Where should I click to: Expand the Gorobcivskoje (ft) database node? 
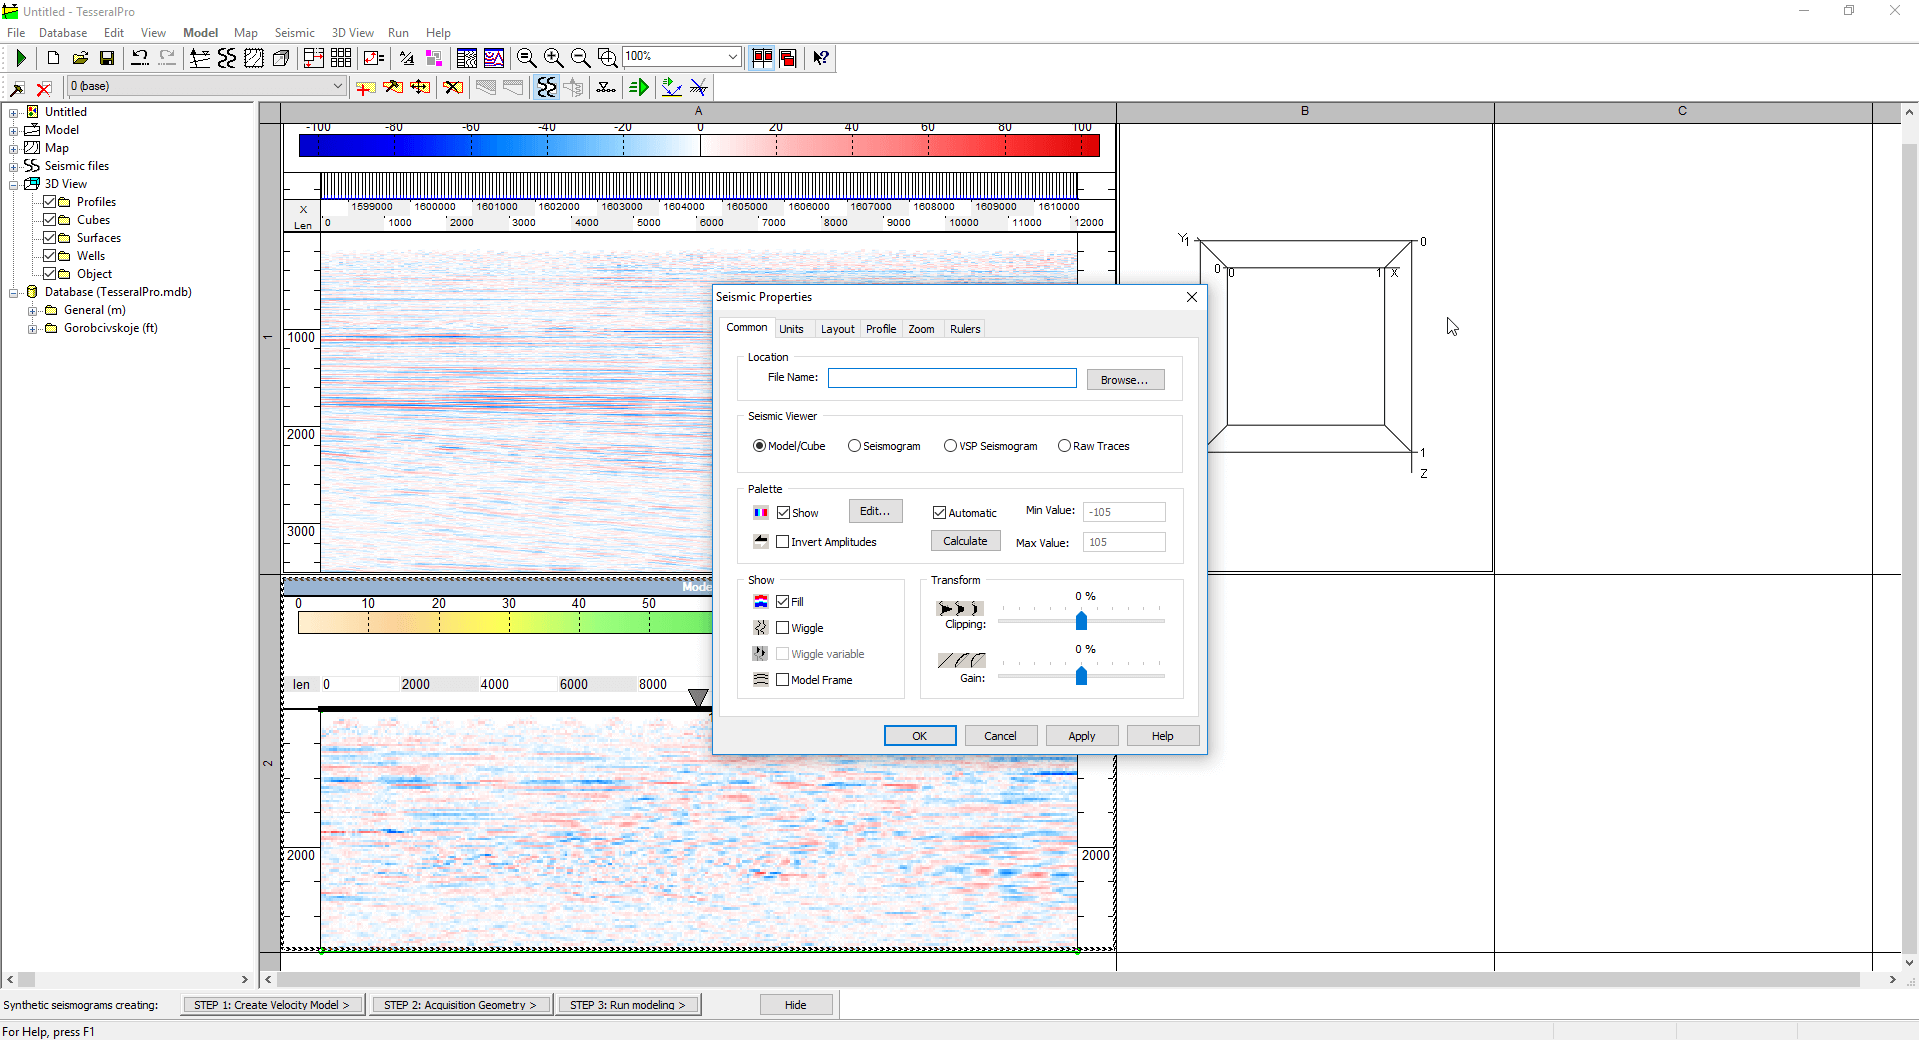coord(33,328)
